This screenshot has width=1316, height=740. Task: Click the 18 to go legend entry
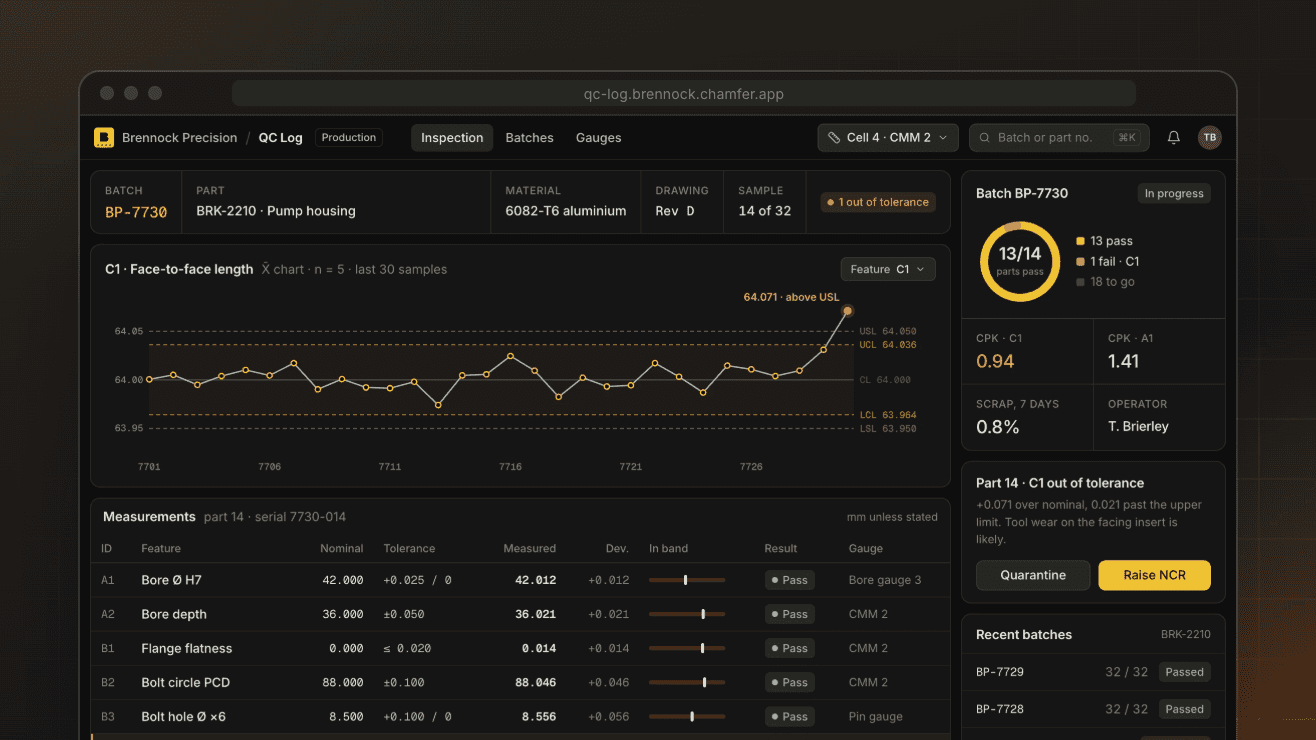[x=1106, y=282]
